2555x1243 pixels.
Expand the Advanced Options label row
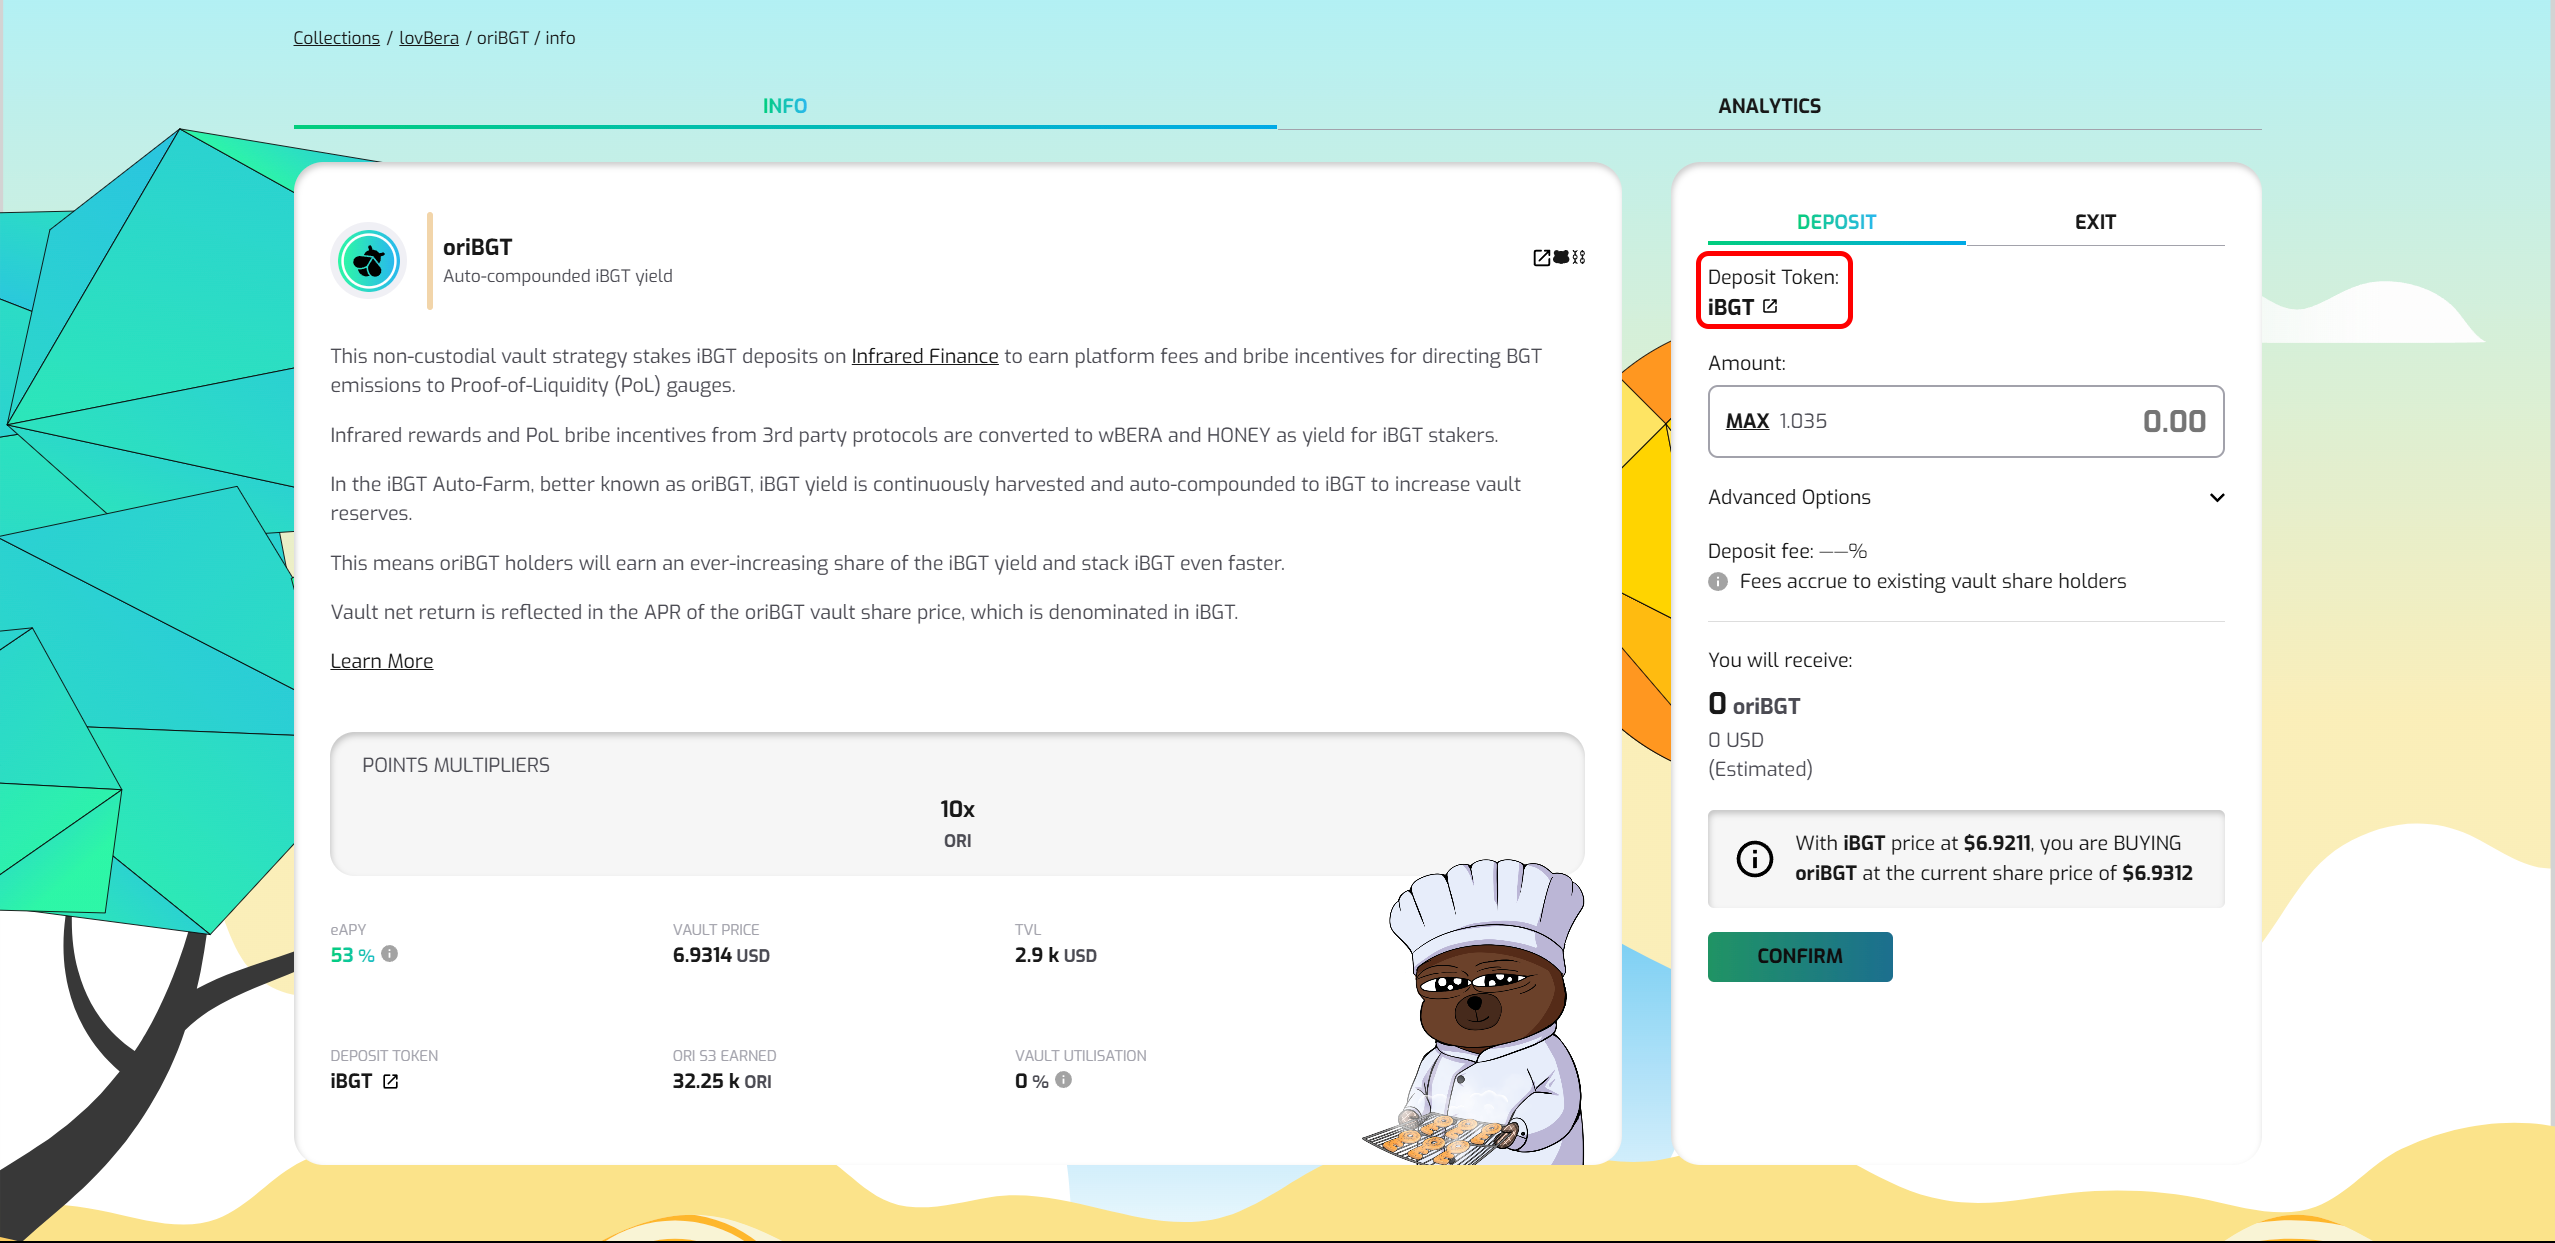pos(1789,497)
